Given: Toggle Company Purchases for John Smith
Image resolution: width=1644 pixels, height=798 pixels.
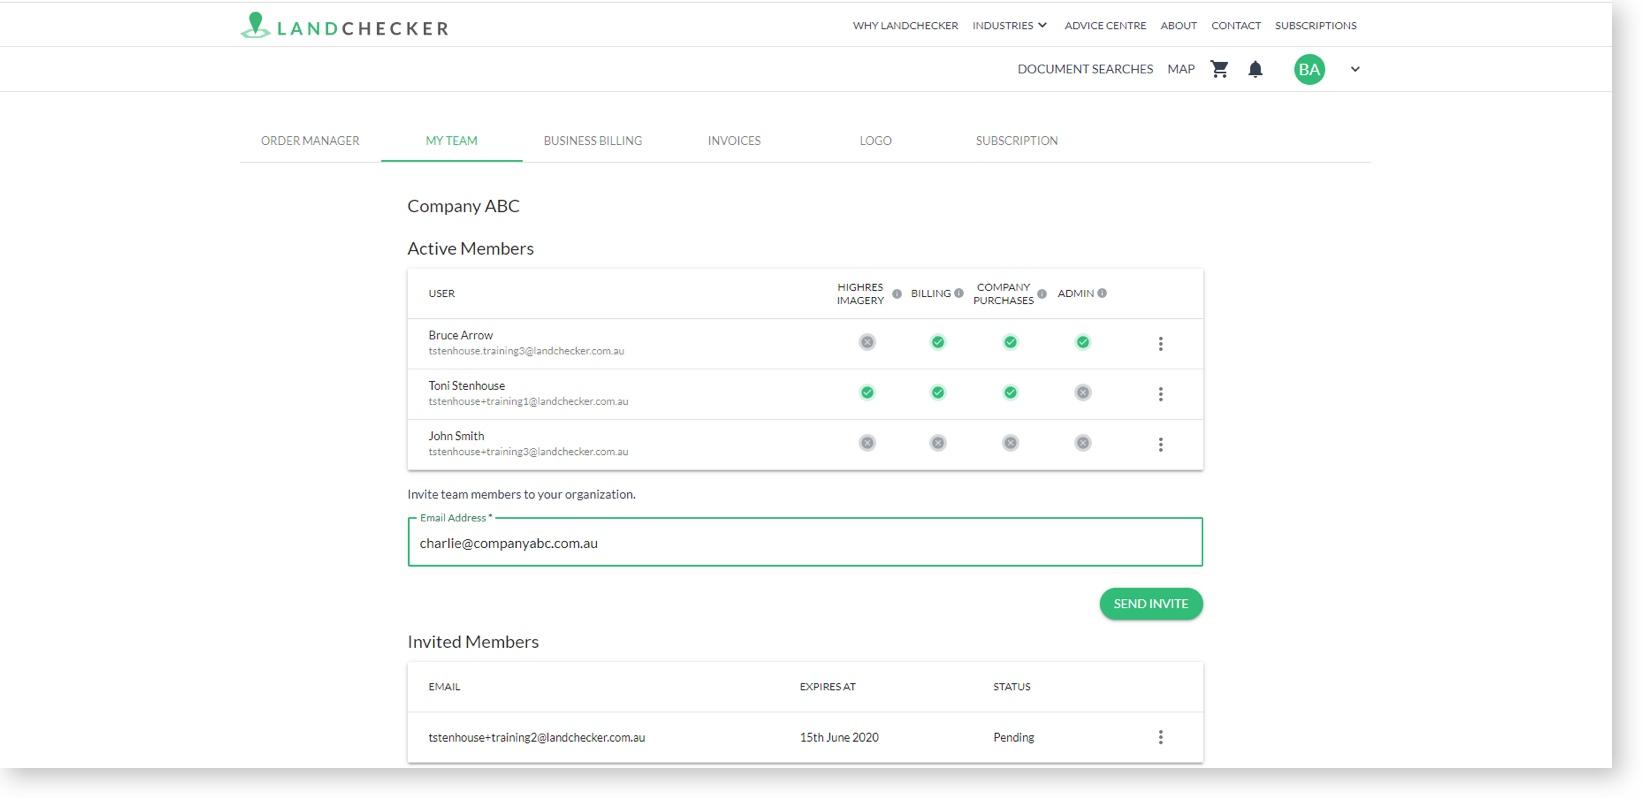Looking at the screenshot, I should click(1011, 443).
